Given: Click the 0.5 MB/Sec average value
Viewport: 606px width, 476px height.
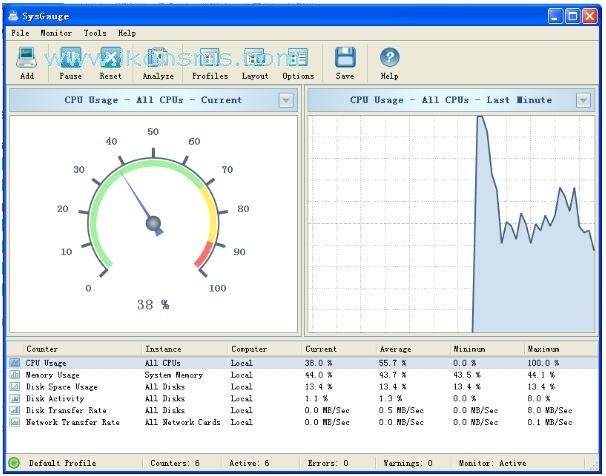Looking at the screenshot, I should pos(401,410).
